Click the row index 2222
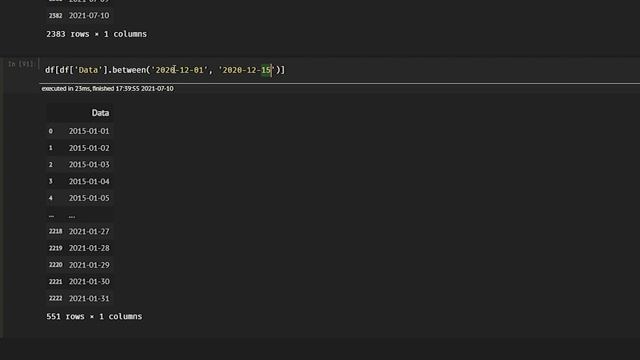Viewport: 640px width, 360px height. point(56,298)
